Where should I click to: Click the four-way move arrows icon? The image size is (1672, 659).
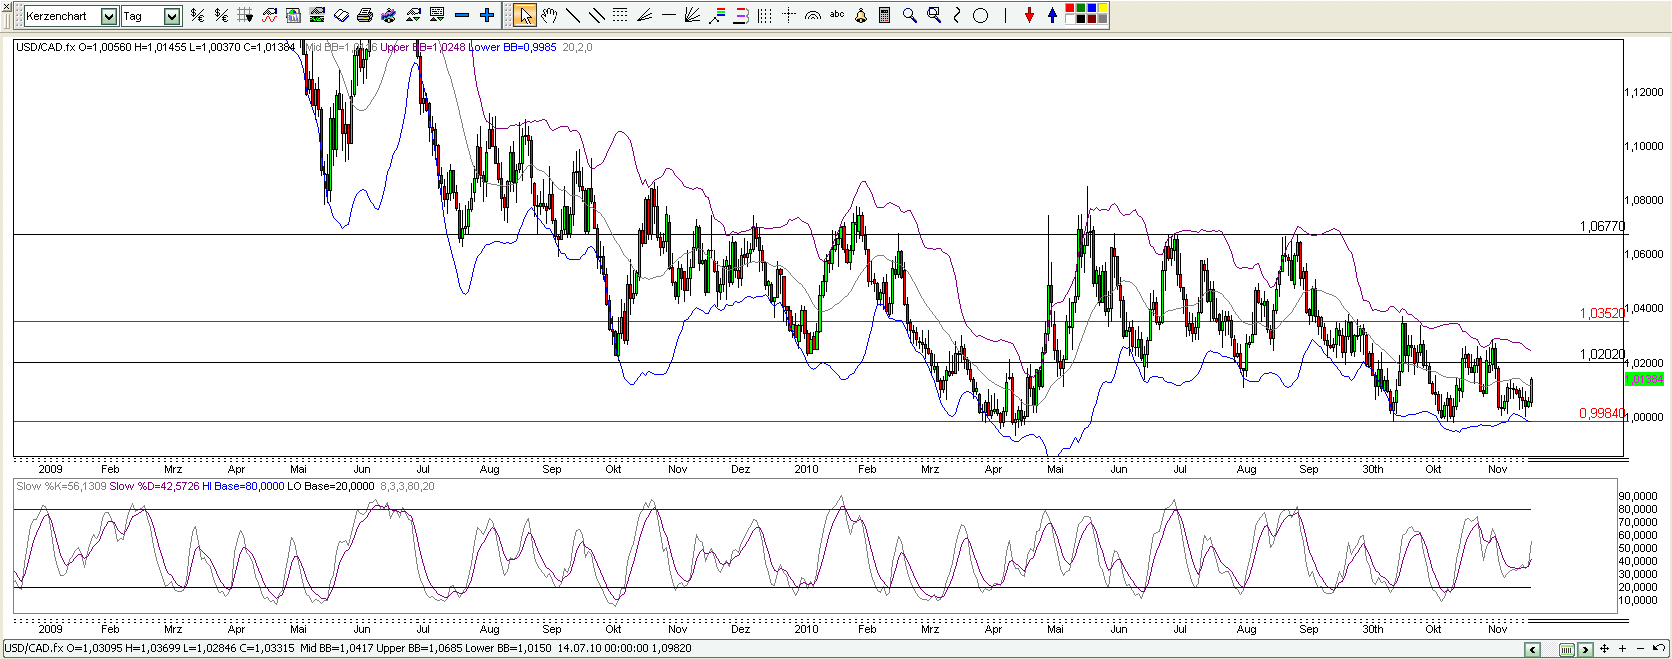(x=1604, y=649)
